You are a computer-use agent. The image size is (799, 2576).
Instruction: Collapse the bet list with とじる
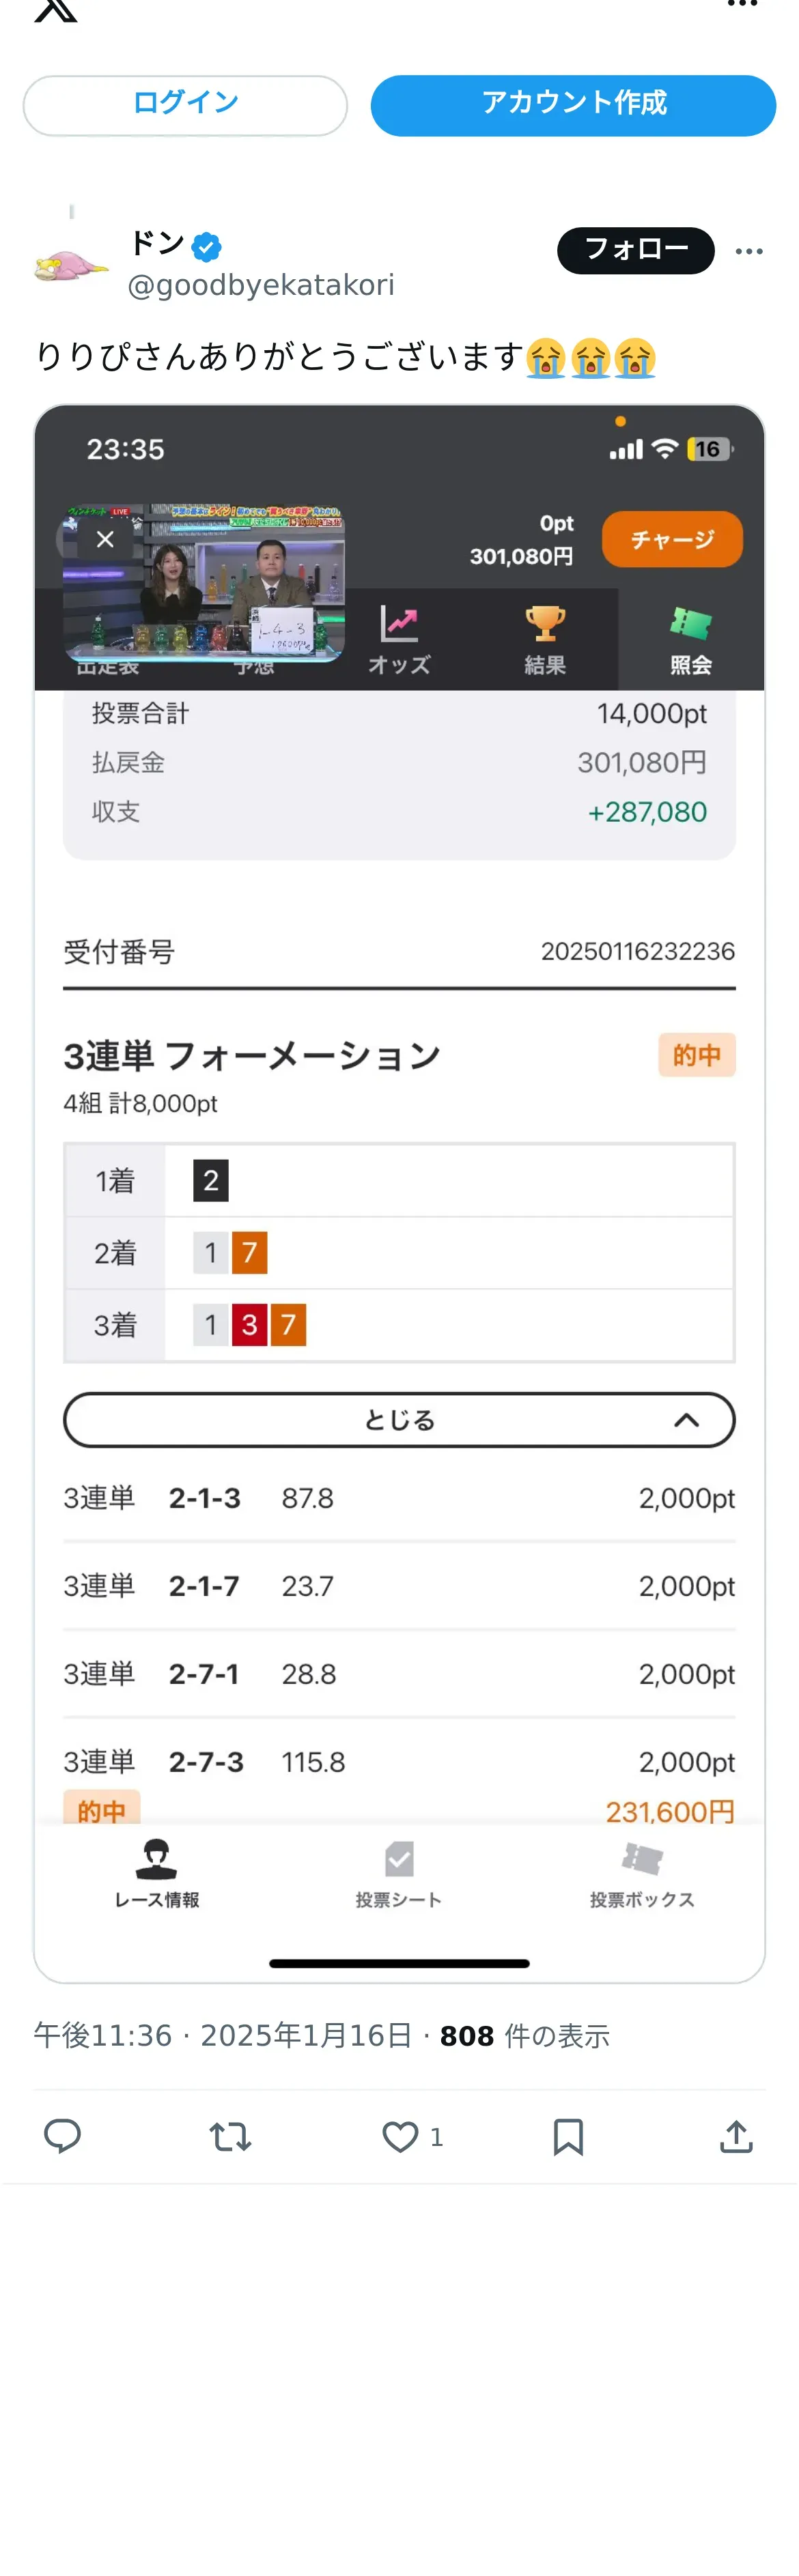pyautogui.click(x=399, y=1420)
